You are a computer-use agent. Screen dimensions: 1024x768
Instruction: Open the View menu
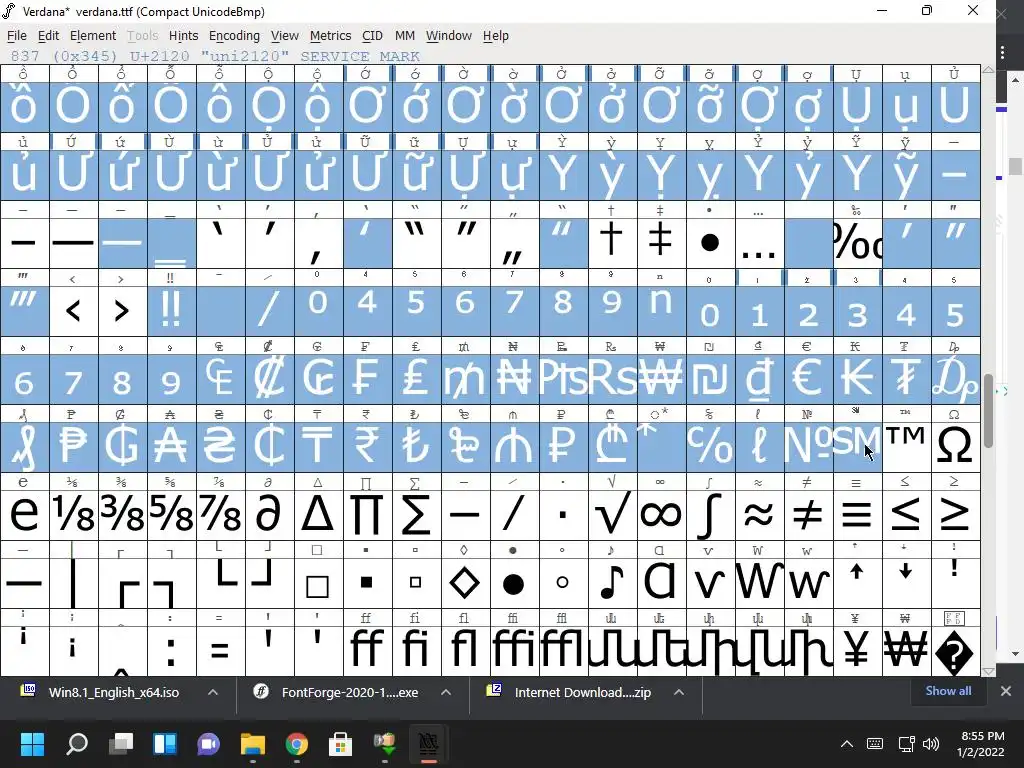tap(285, 36)
